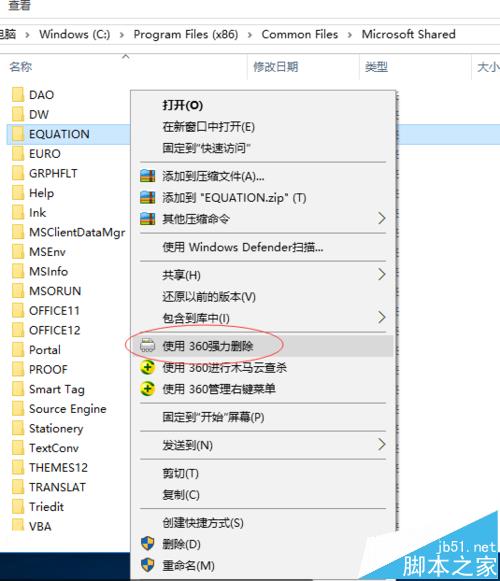Click the shield icon next to 删除(D)
Image resolution: width=500 pixels, height=581 pixels.
coord(148,544)
